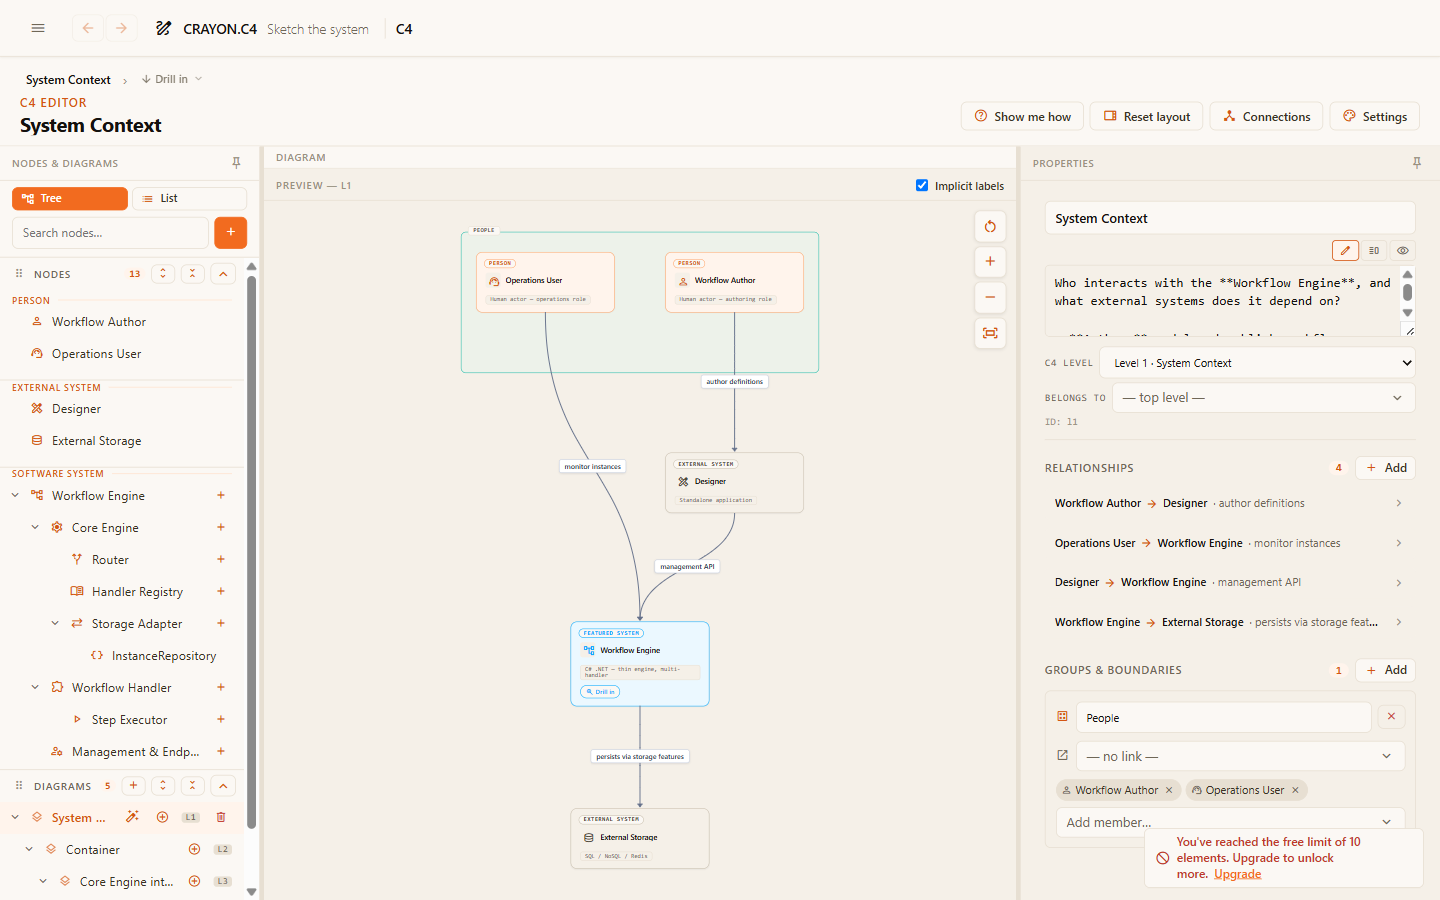The width and height of the screenshot is (1440, 900).
Task: Add child to Handler Registry node
Action: pos(221,591)
